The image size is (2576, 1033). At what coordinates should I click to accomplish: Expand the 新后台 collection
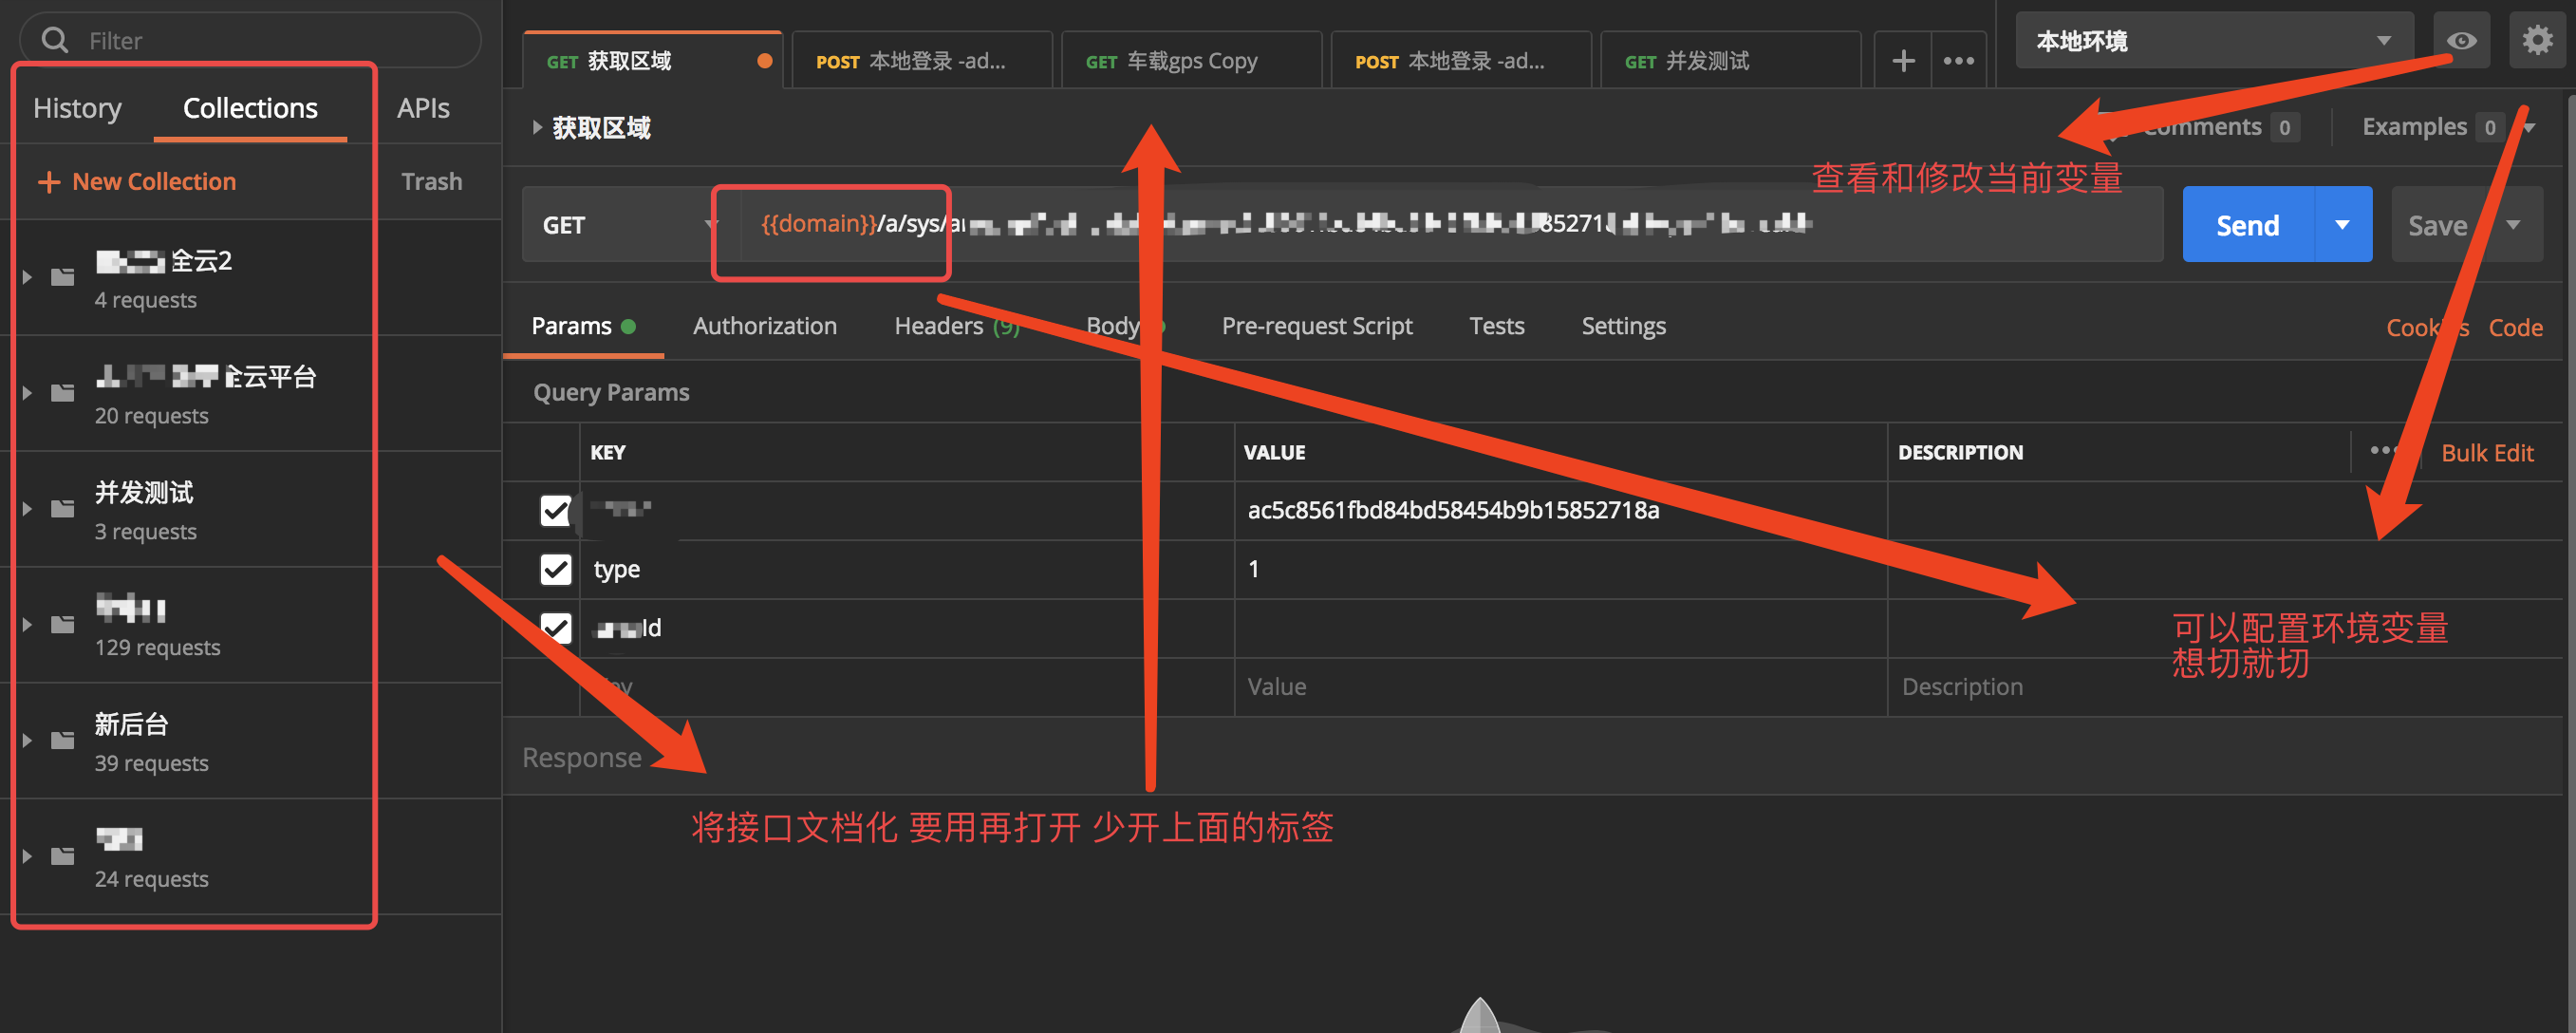pos(27,739)
